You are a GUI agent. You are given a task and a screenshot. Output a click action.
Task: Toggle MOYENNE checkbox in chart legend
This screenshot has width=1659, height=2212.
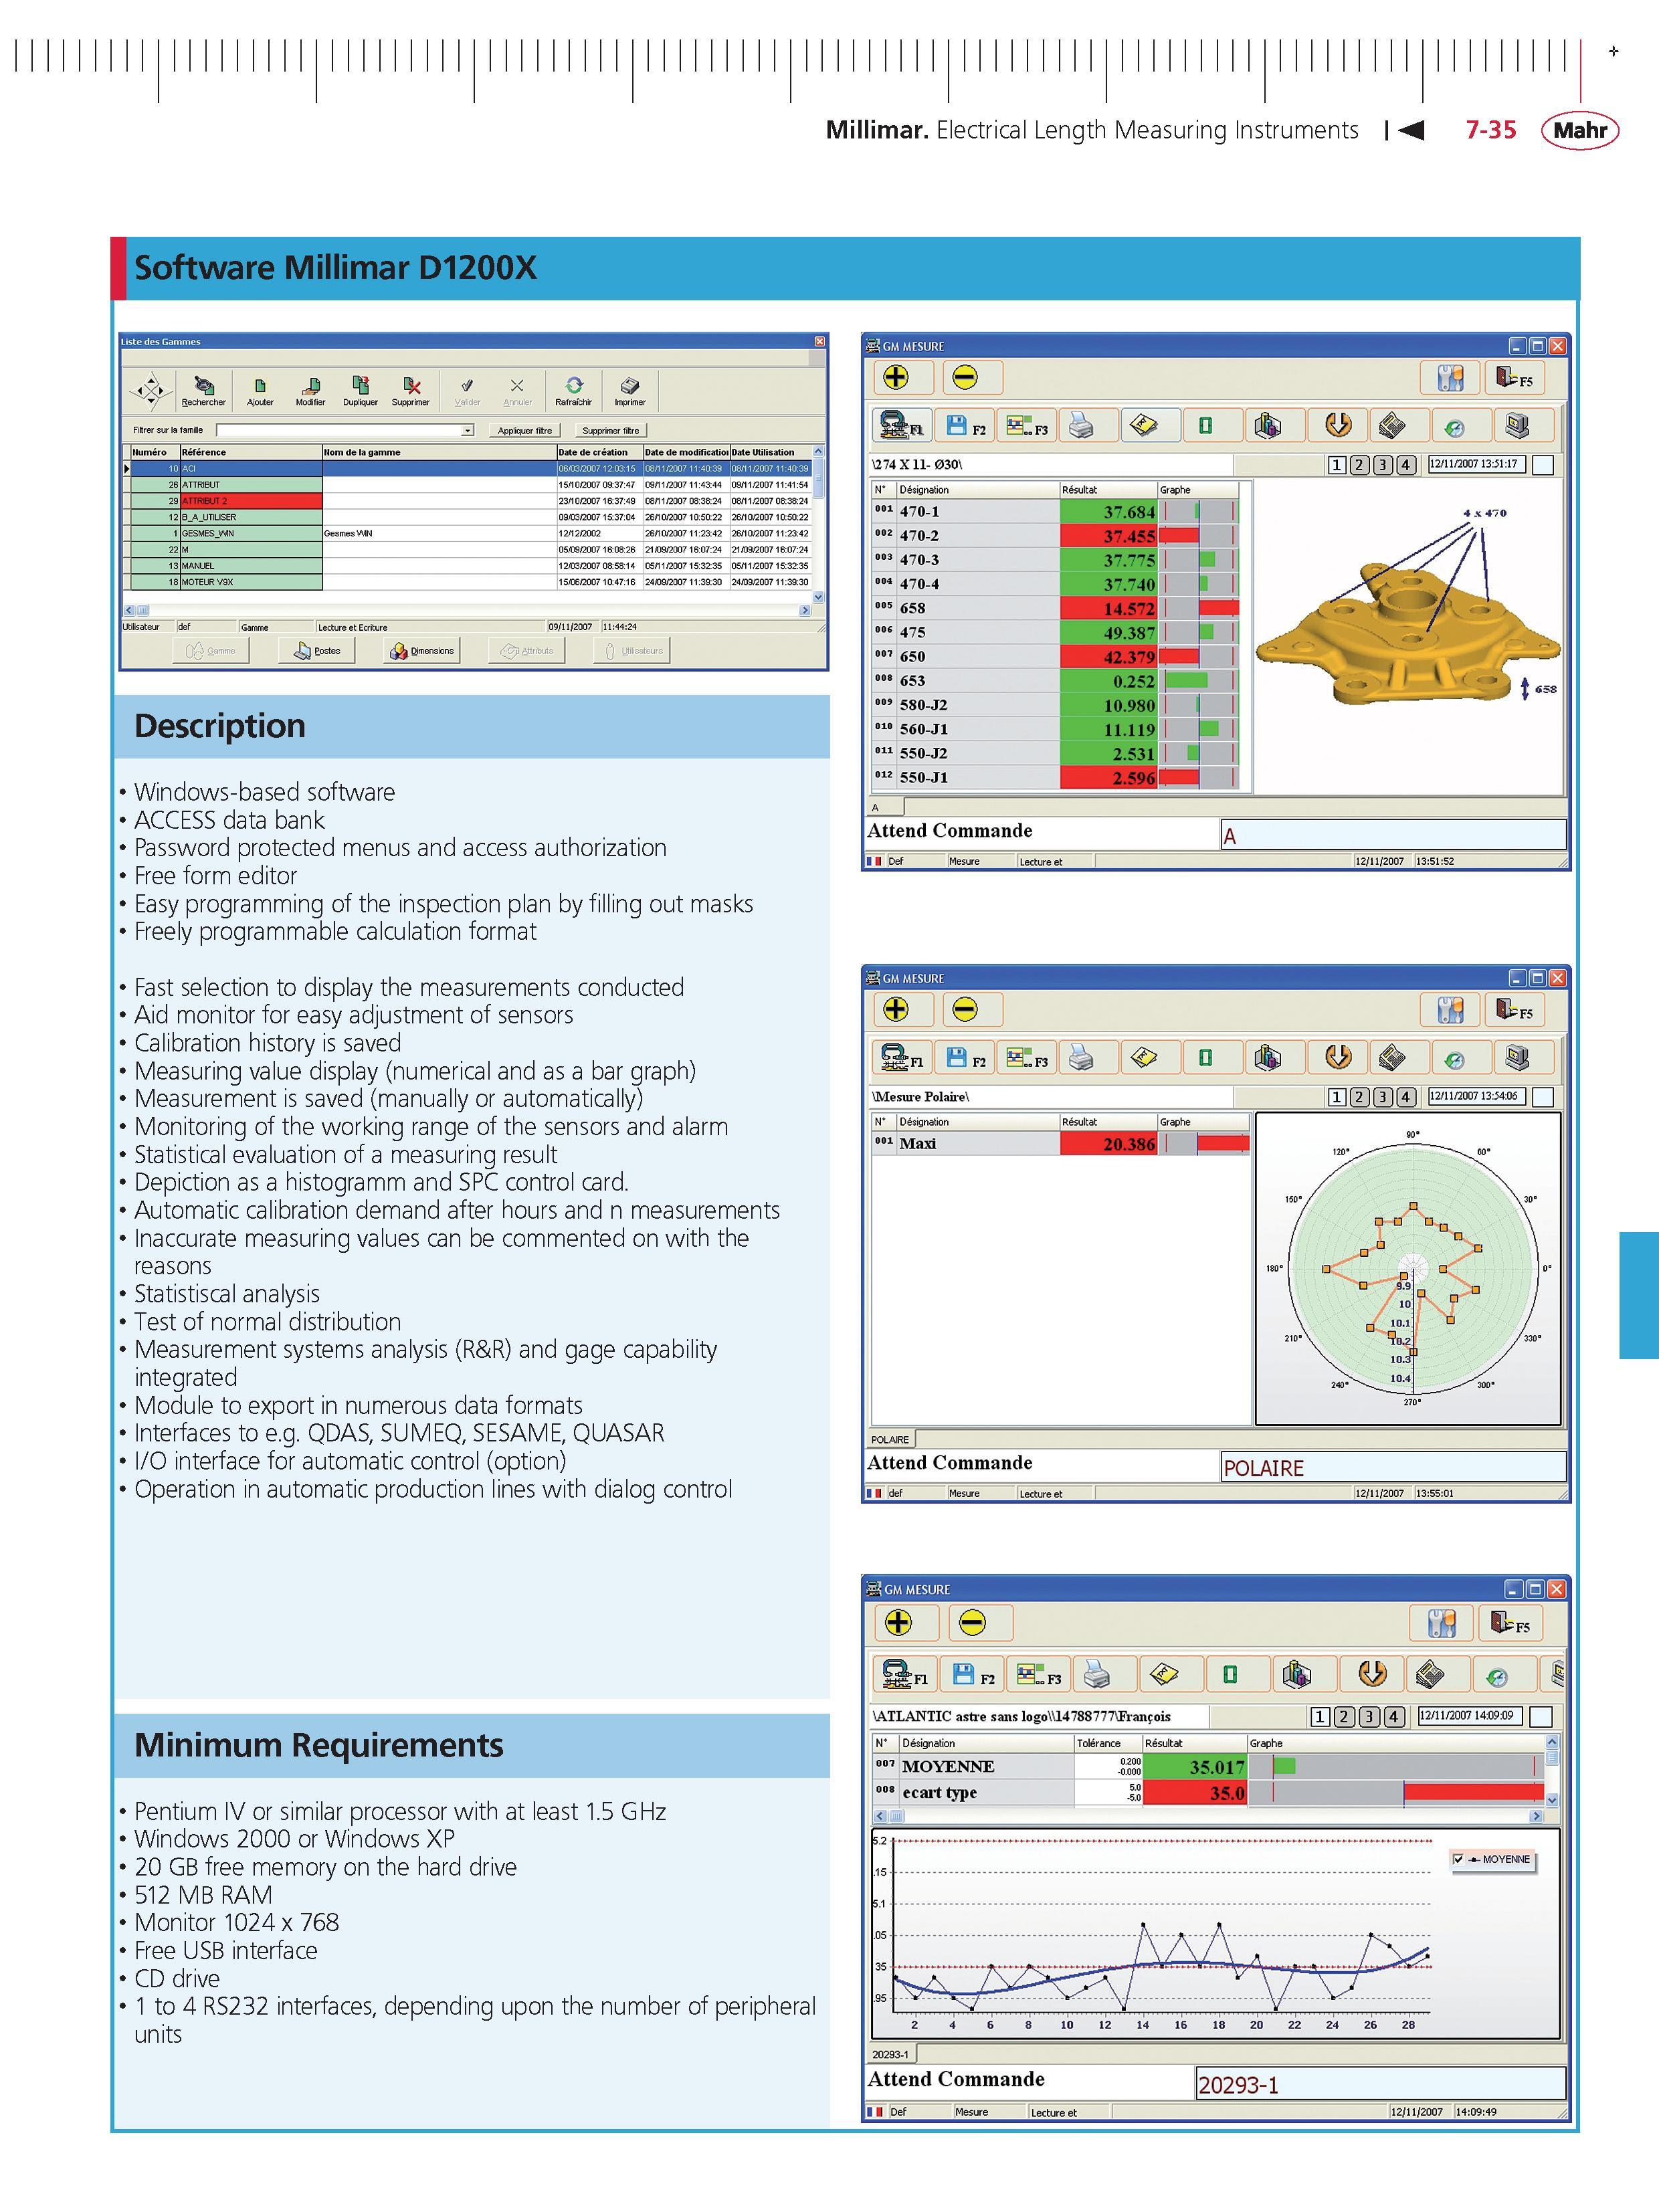coord(1458,1859)
